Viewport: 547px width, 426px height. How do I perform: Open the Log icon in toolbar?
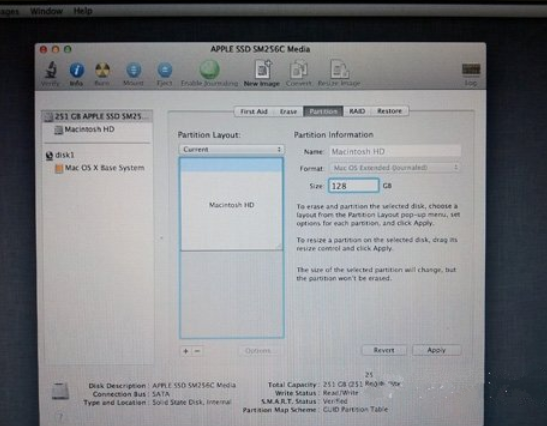471,69
